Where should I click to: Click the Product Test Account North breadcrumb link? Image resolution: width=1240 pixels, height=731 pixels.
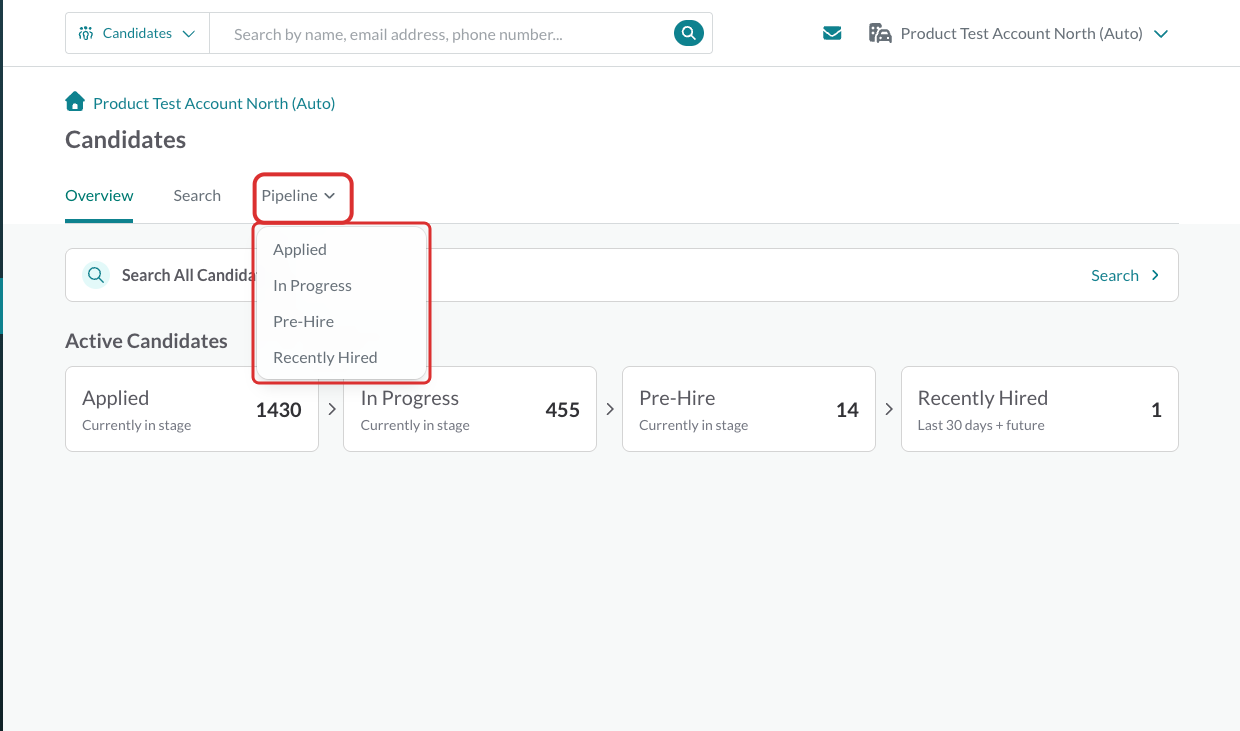click(x=214, y=103)
